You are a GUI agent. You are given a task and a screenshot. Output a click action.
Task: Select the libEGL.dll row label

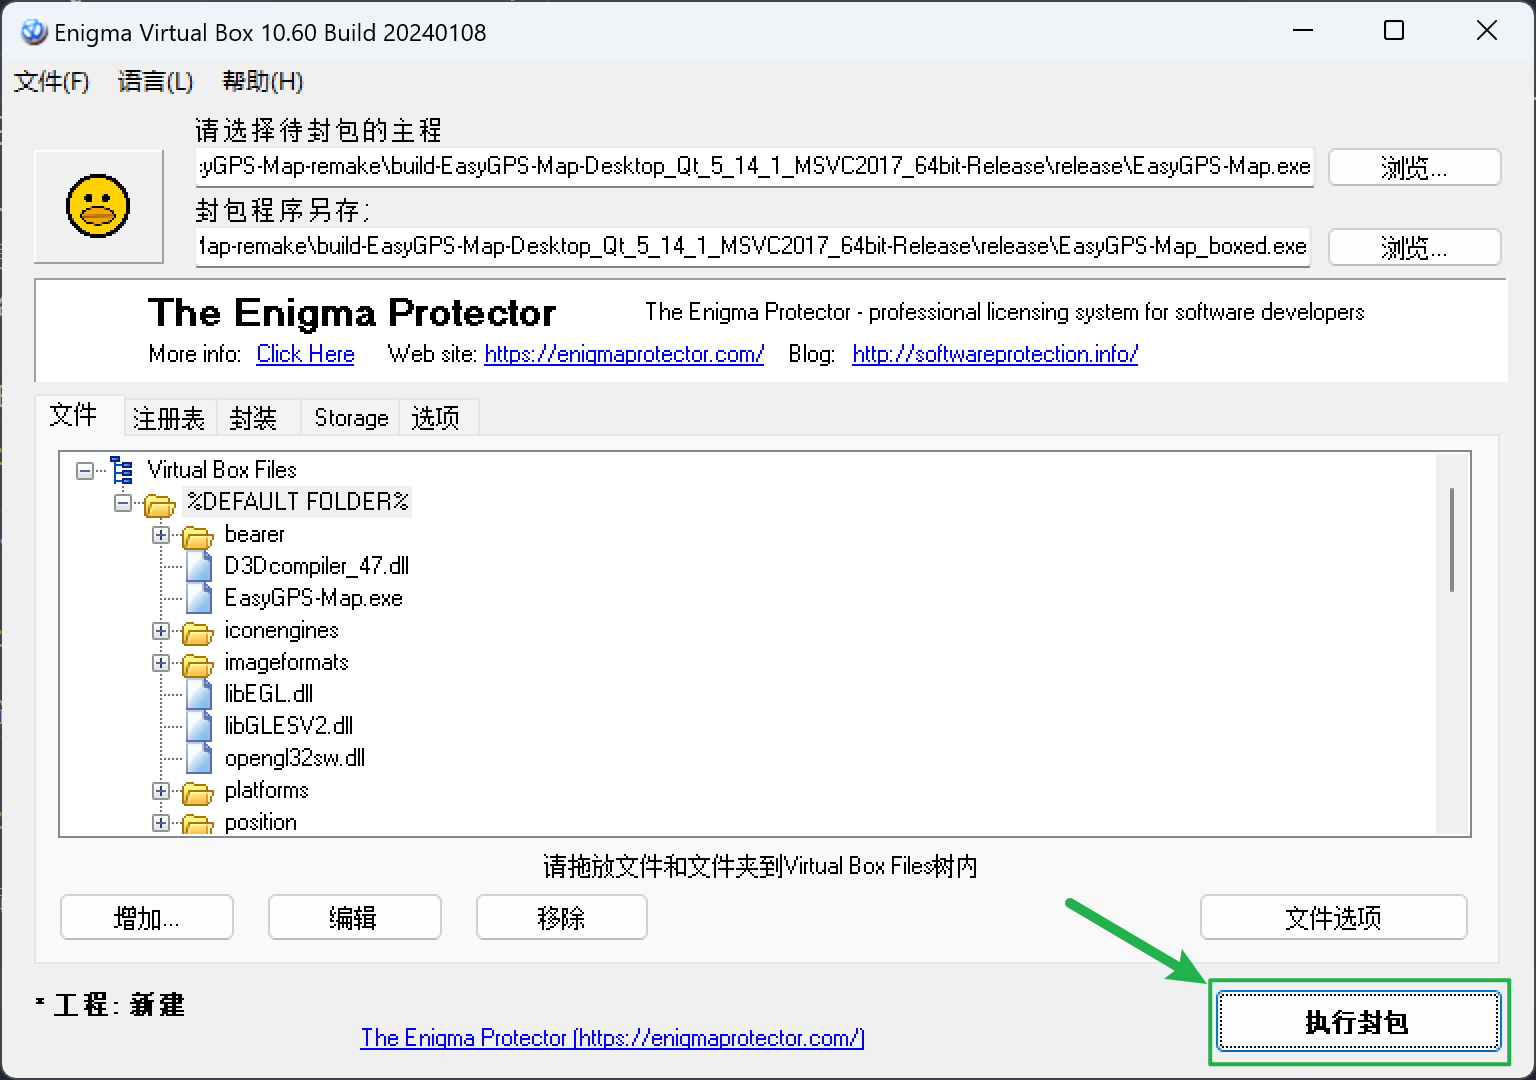tap(269, 694)
